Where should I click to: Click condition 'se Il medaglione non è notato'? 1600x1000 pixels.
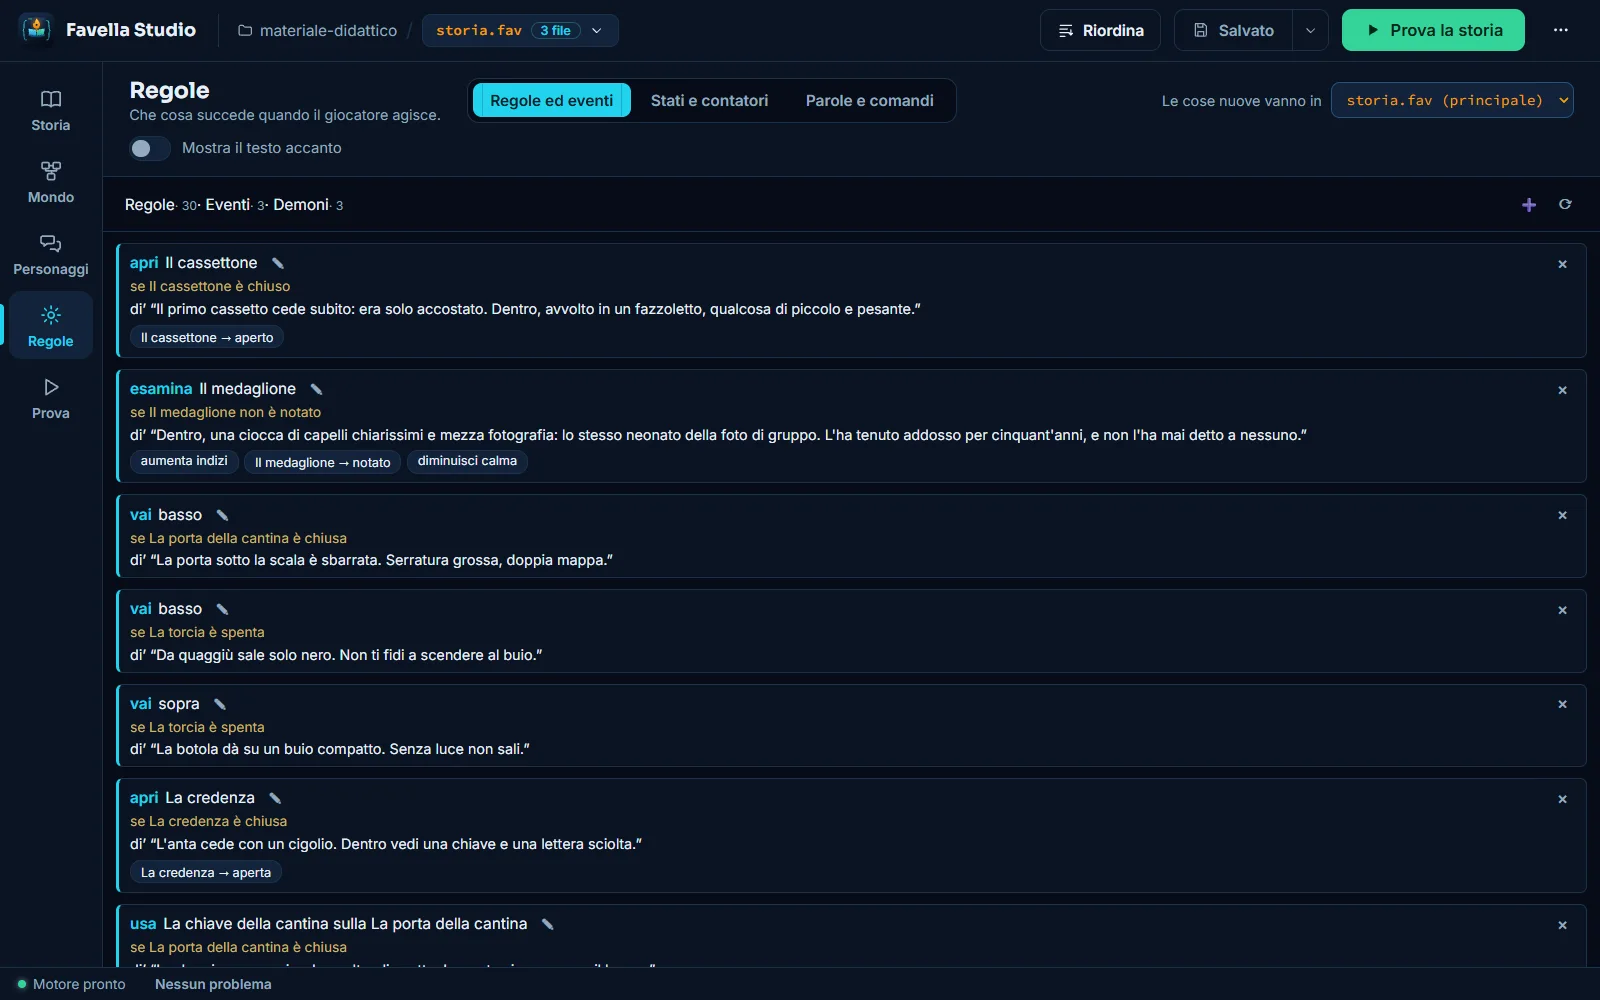[225, 412]
